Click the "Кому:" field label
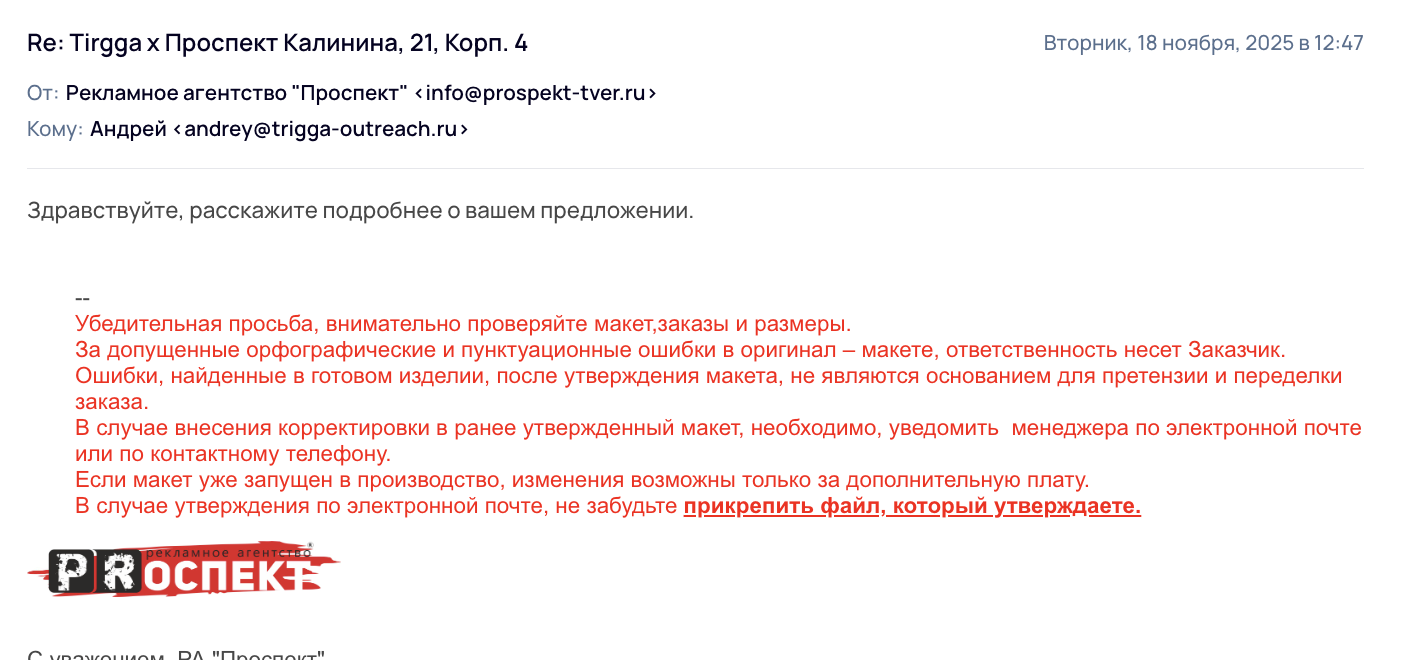Screen dimensions: 1402x660 [x=55, y=129]
